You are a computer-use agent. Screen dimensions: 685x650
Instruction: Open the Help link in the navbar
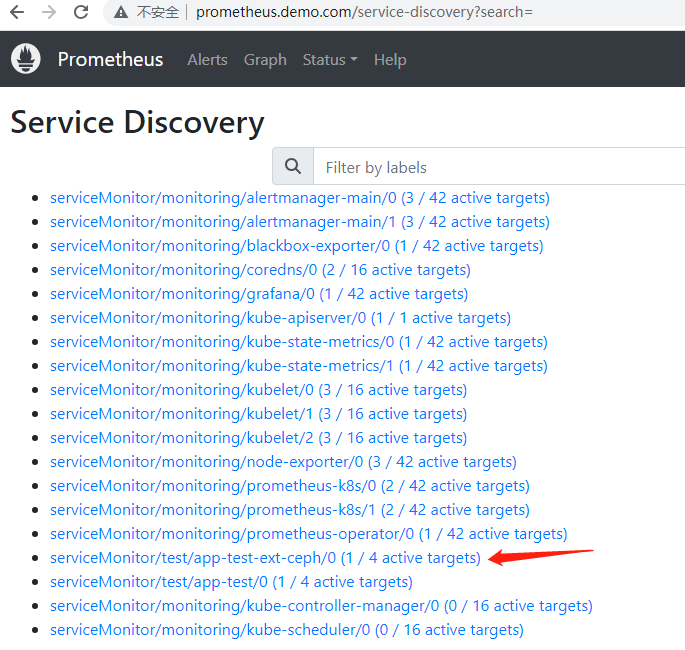(x=390, y=59)
